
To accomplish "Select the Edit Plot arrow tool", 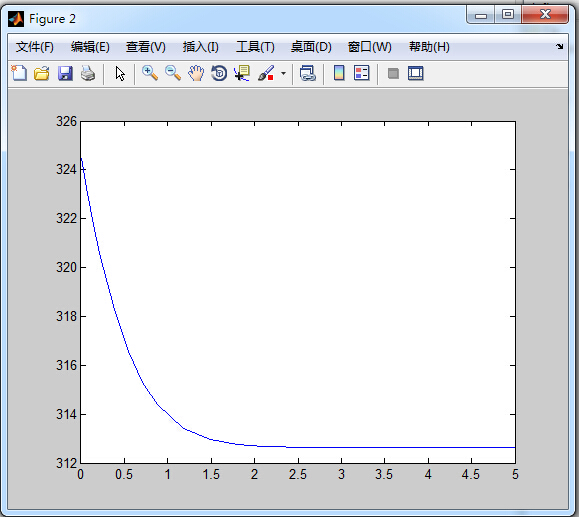I will click(x=120, y=73).
